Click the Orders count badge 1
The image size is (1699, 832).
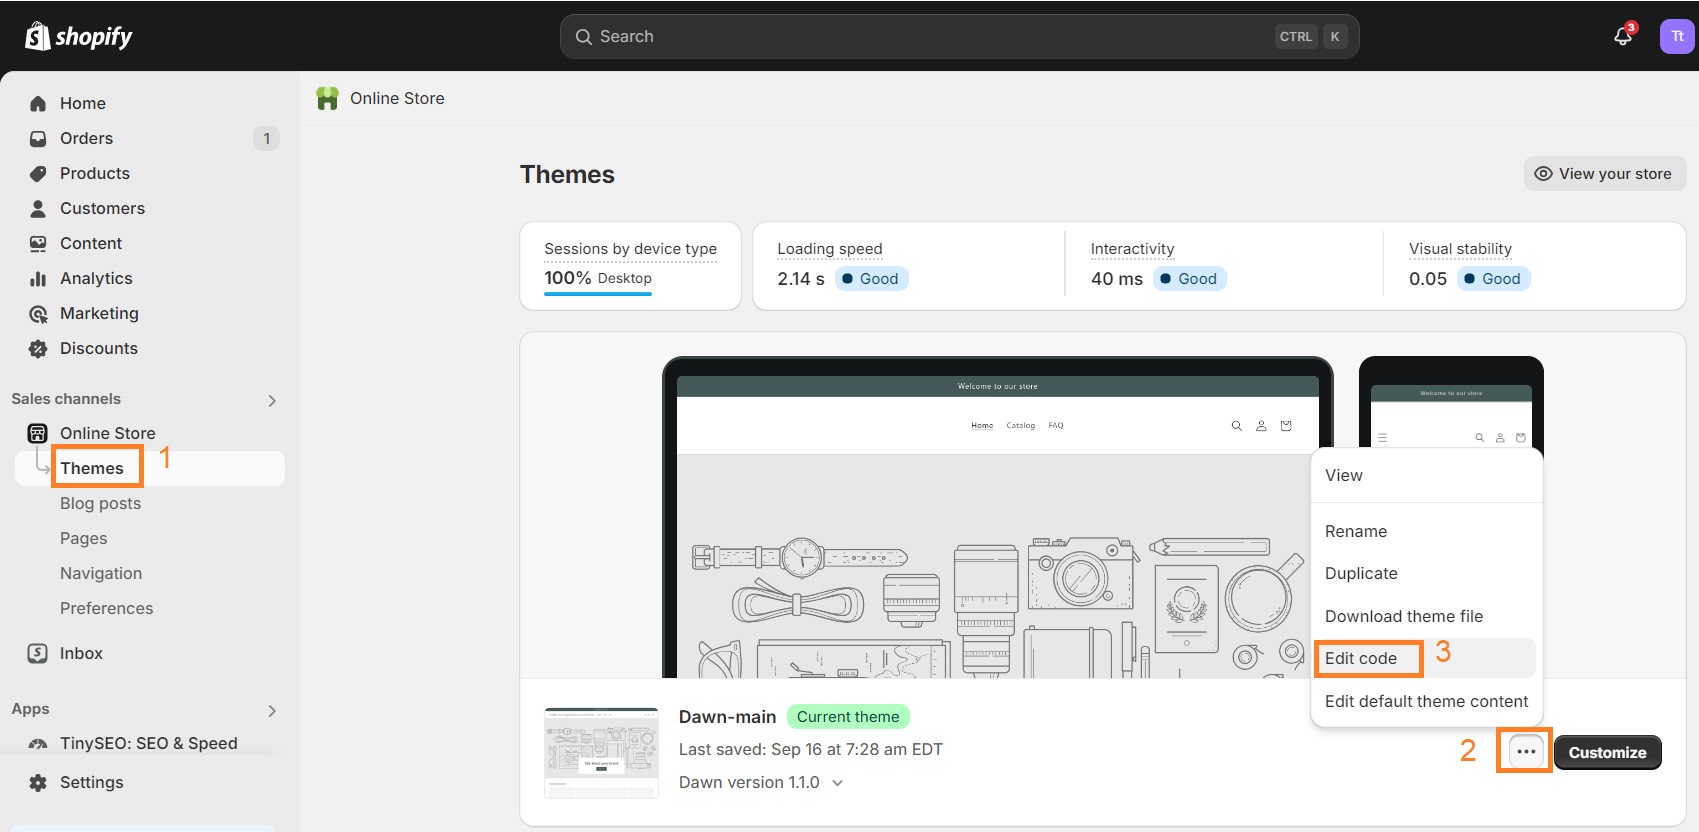coord(266,138)
